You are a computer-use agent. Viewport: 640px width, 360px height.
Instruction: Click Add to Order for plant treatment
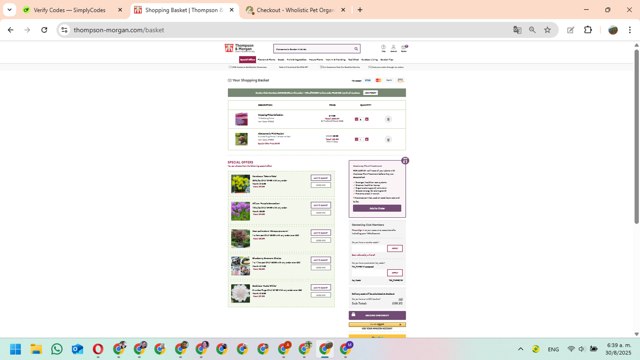pos(377,208)
